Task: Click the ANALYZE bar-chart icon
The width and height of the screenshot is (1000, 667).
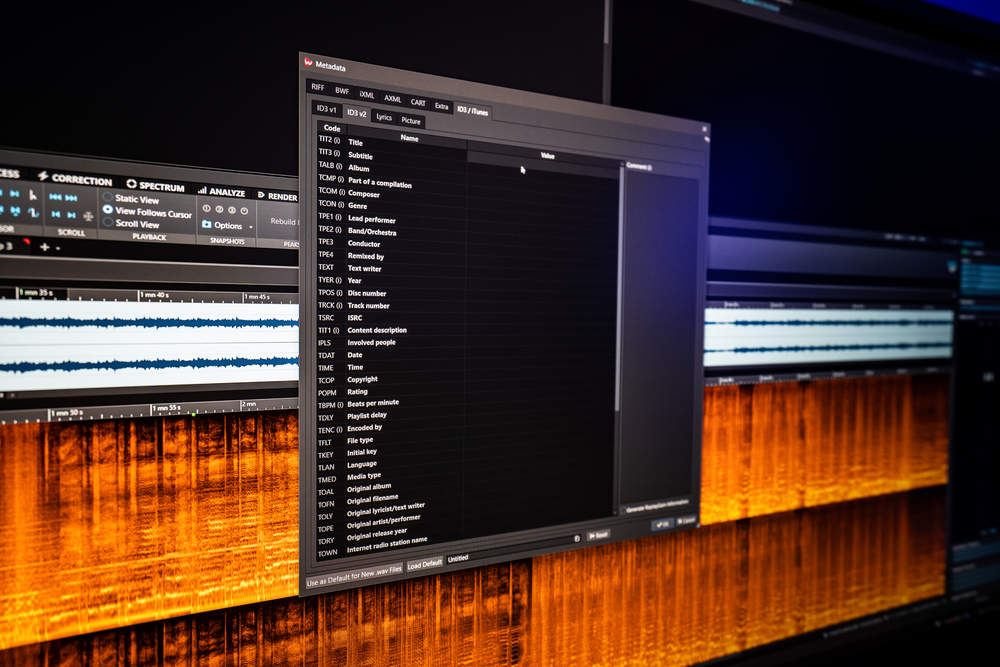Action: [x=202, y=192]
